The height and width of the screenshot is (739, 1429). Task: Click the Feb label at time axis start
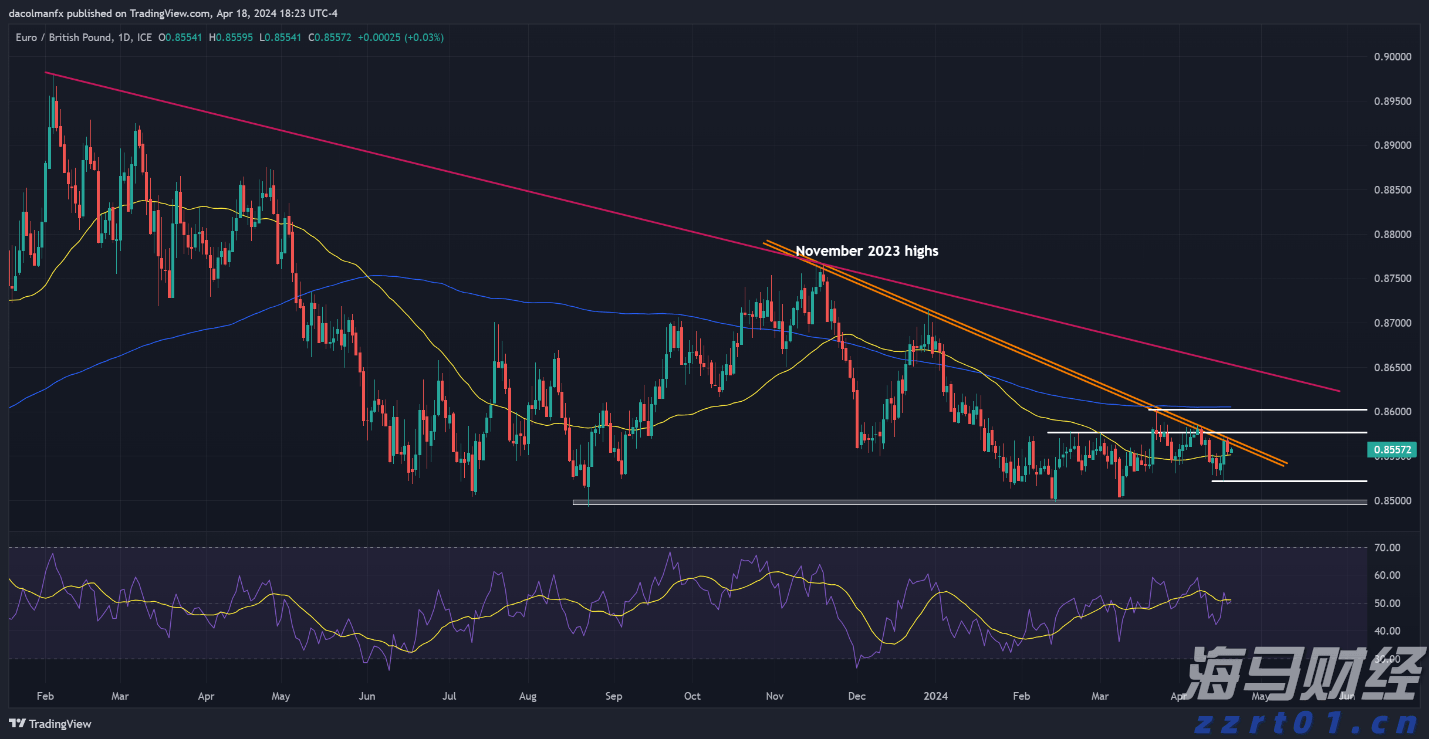46,695
